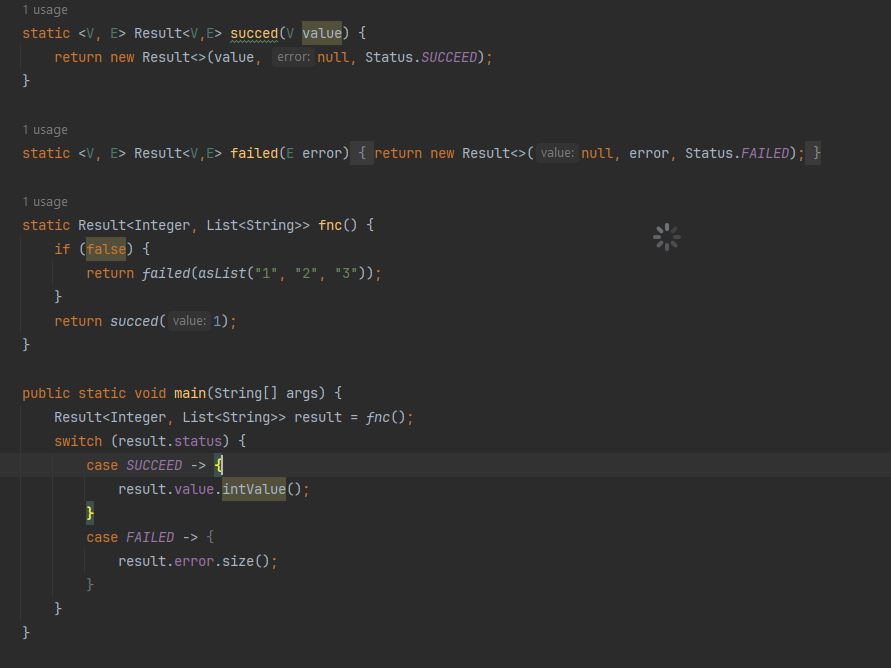Click the failed method name in its declaration
This screenshot has height=668, width=891.
coord(254,153)
